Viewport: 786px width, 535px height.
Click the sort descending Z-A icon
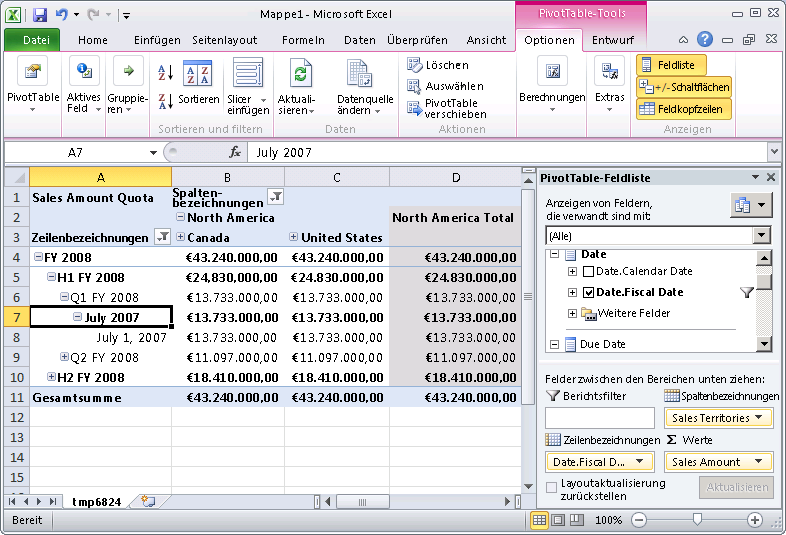(x=166, y=101)
